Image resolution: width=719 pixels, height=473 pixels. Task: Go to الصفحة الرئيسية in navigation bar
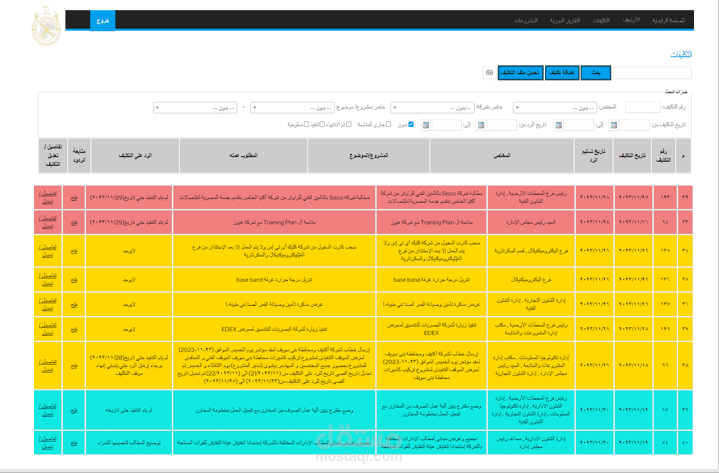(669, 21)
